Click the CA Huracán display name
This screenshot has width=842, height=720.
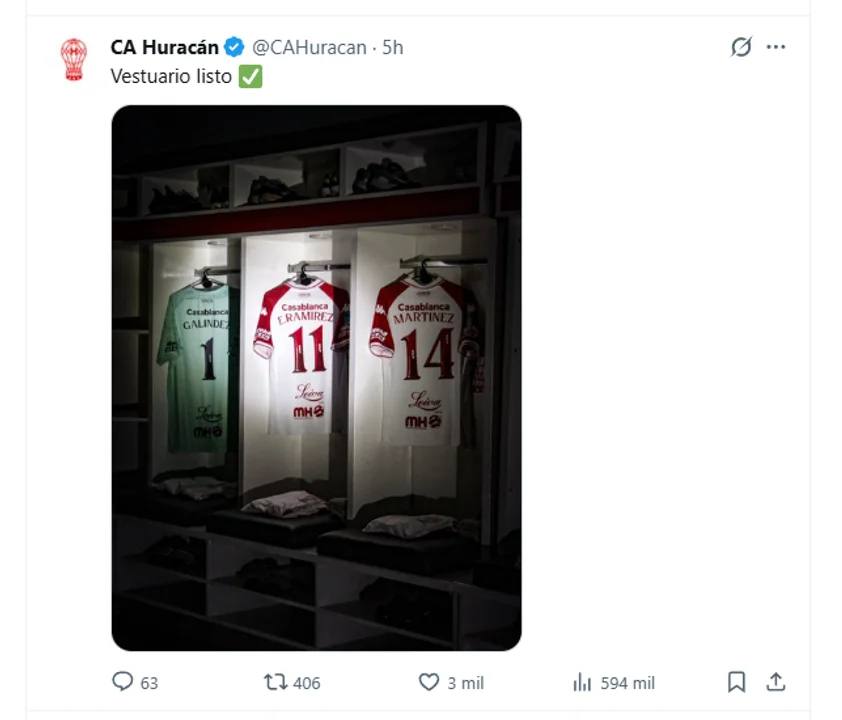pos(164,47)
